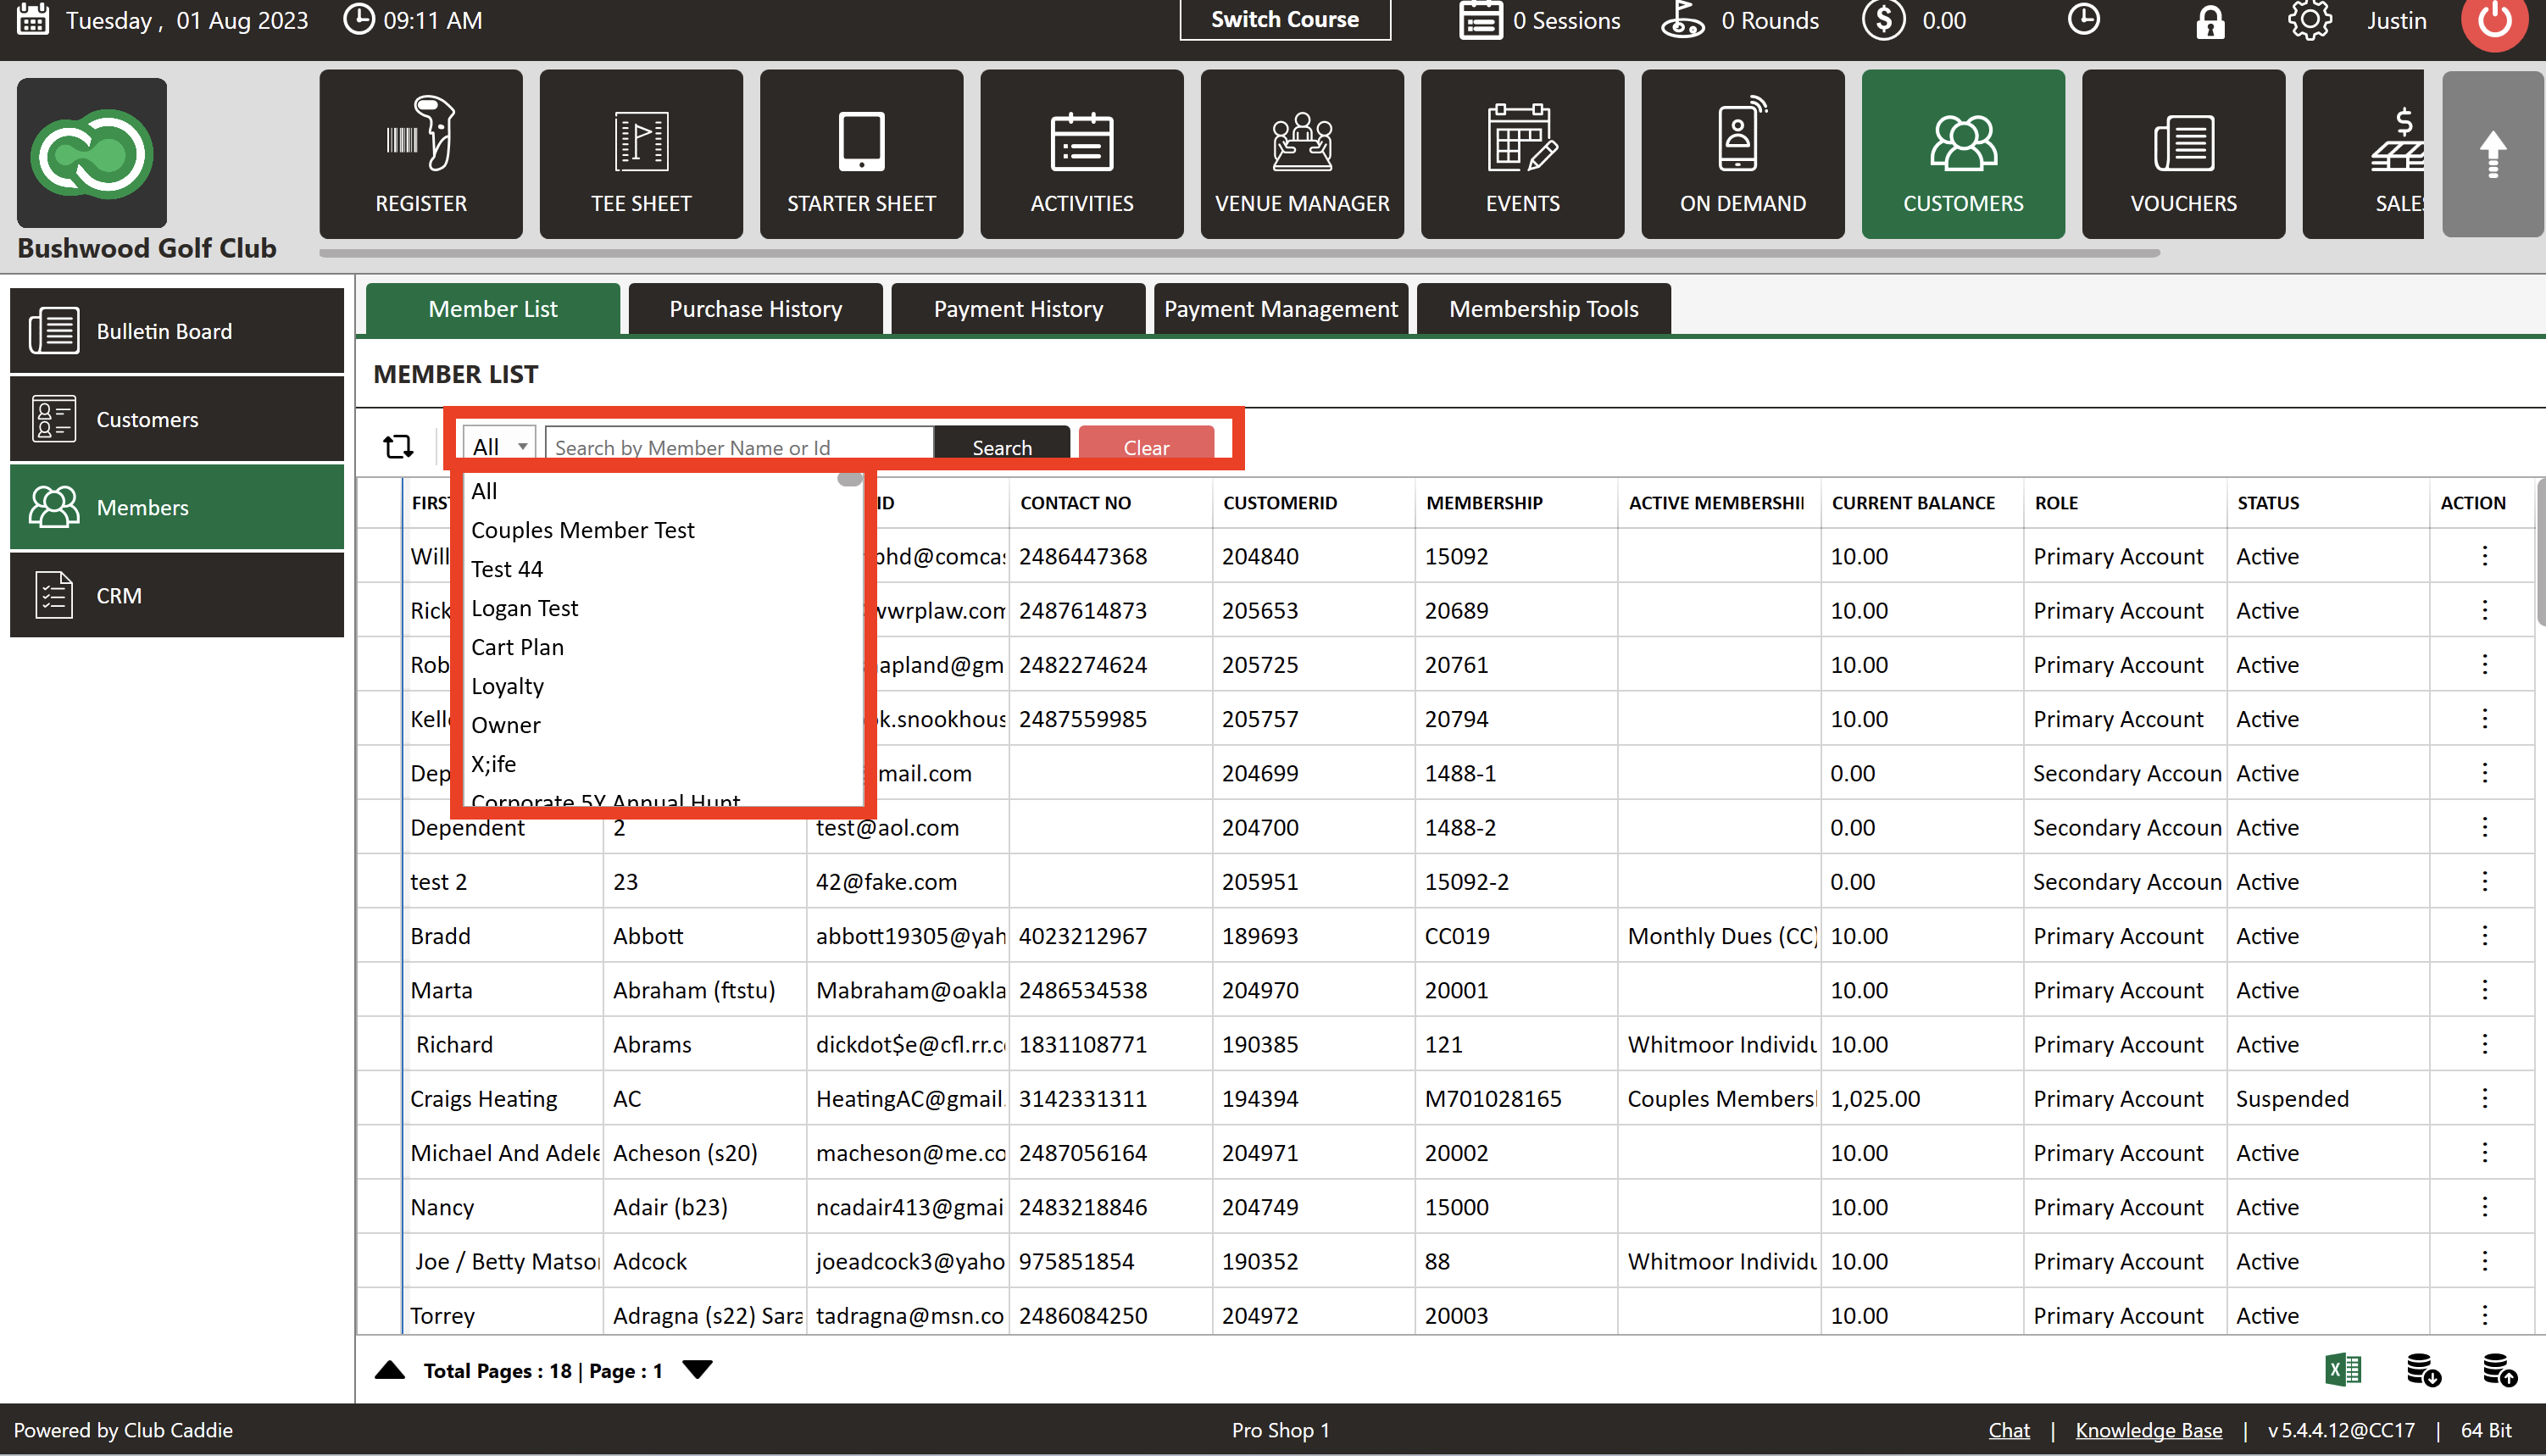Open the membership type filter dropdown
Image resolution: width=2546 pixels, height=1456 pixels.
(x=499, y=446)
